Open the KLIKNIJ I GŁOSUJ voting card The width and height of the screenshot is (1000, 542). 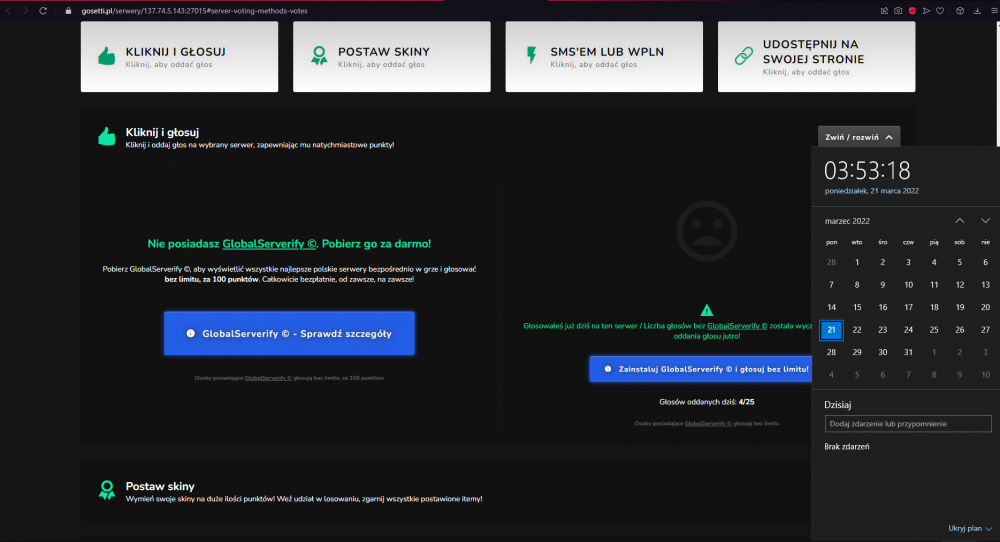[x=179, y=57]
